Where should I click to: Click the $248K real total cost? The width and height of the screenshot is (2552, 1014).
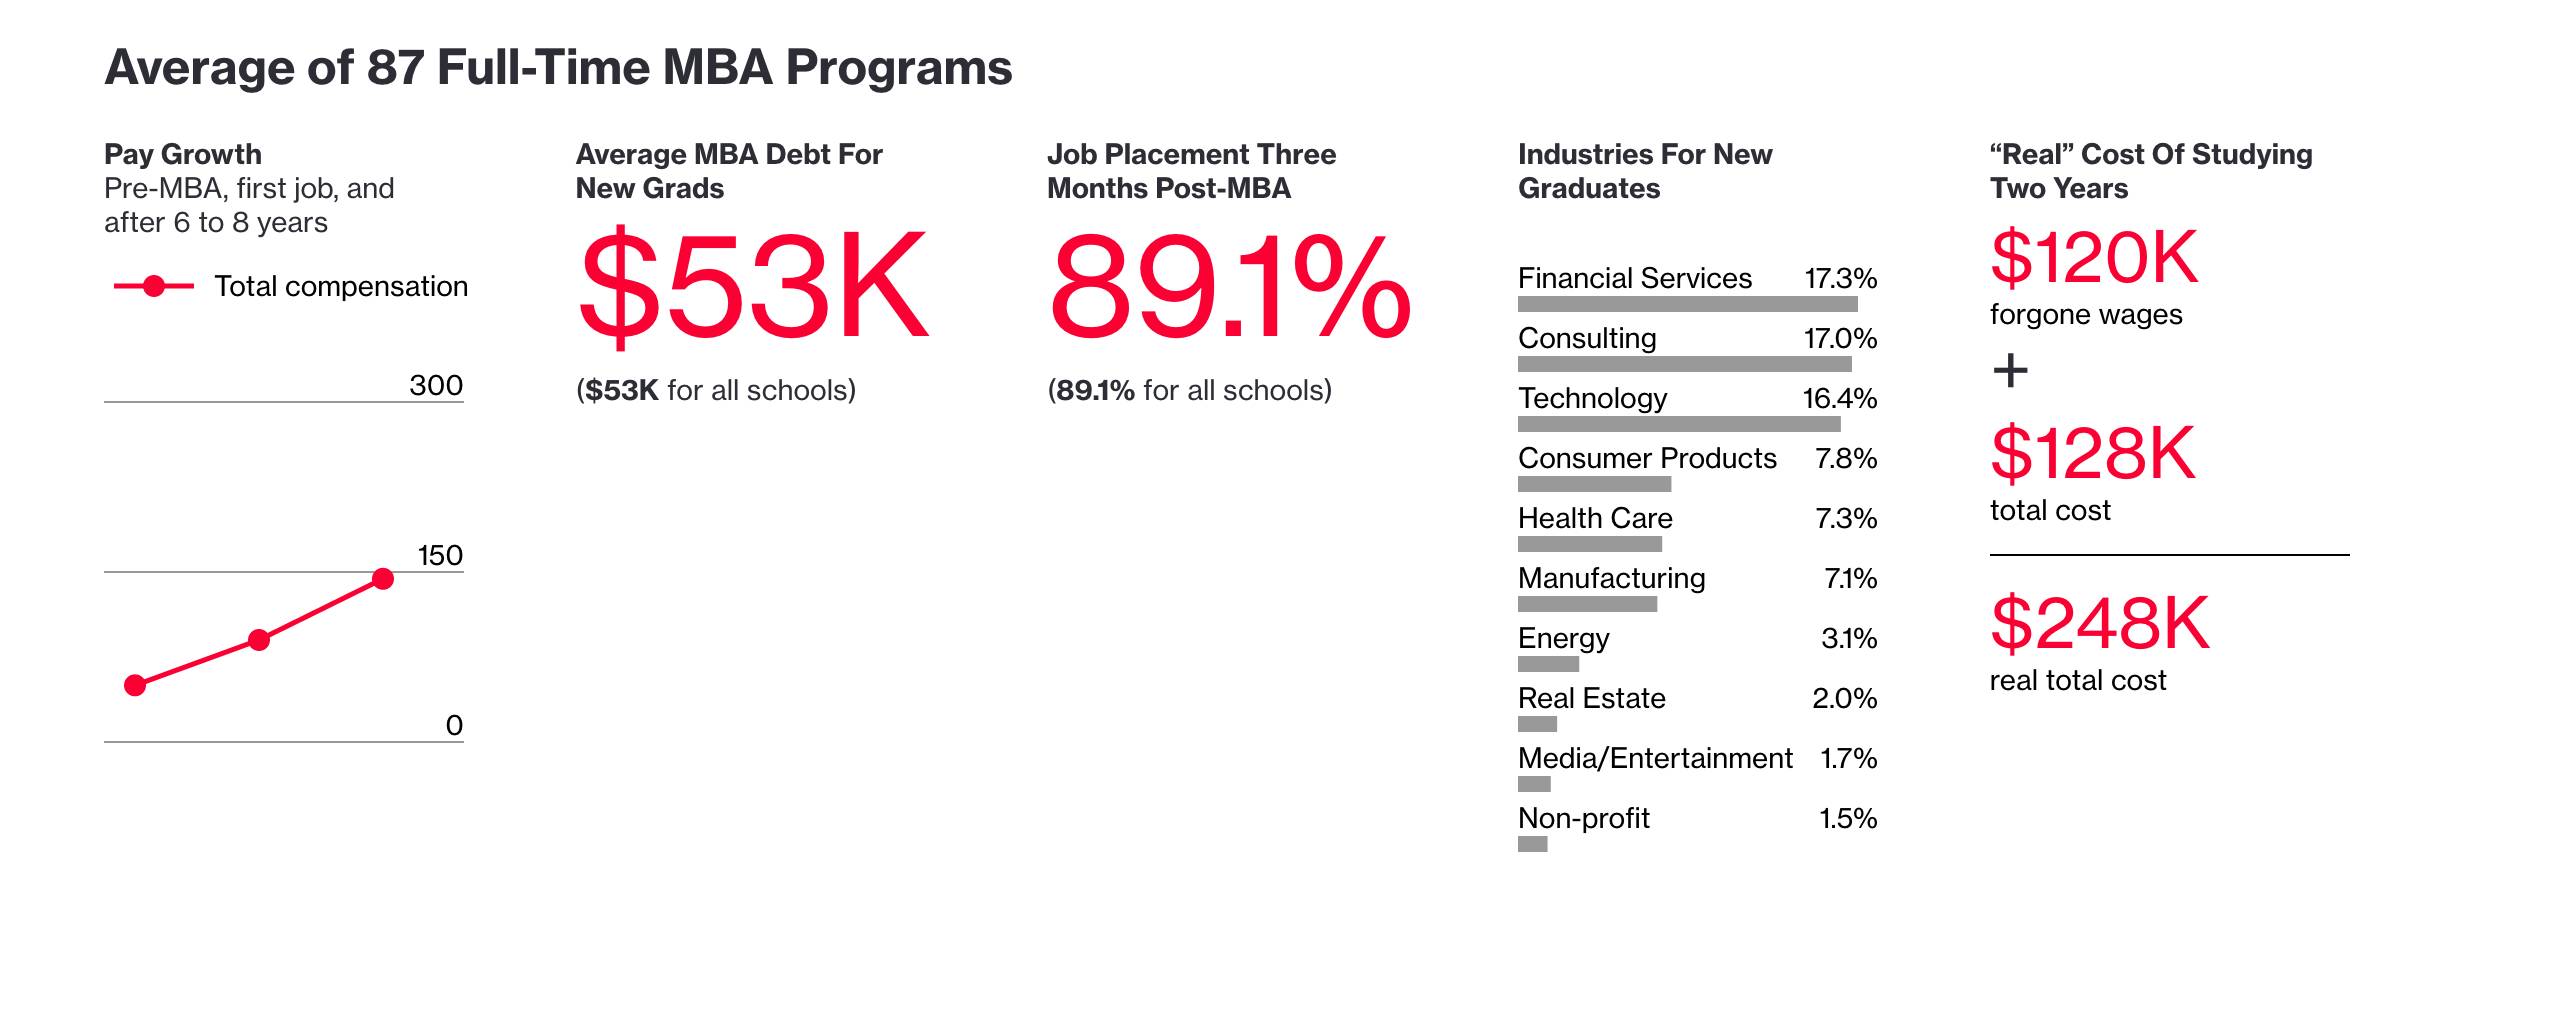pyautogui.click(x=2099, y=623)
